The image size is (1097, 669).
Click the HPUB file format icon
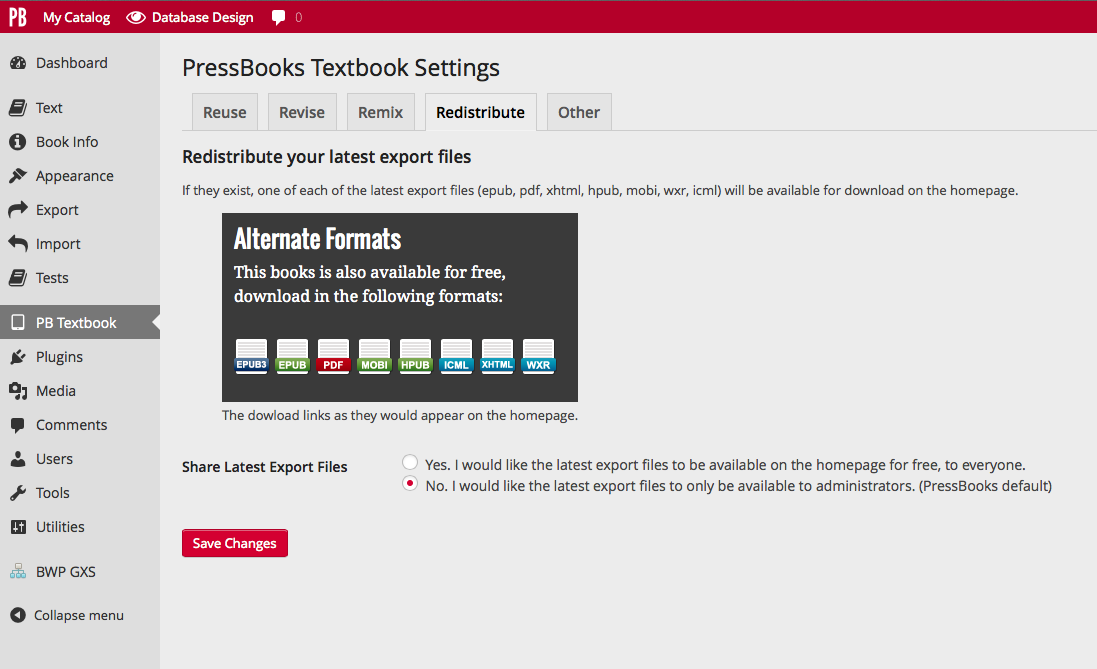[415, 356]
